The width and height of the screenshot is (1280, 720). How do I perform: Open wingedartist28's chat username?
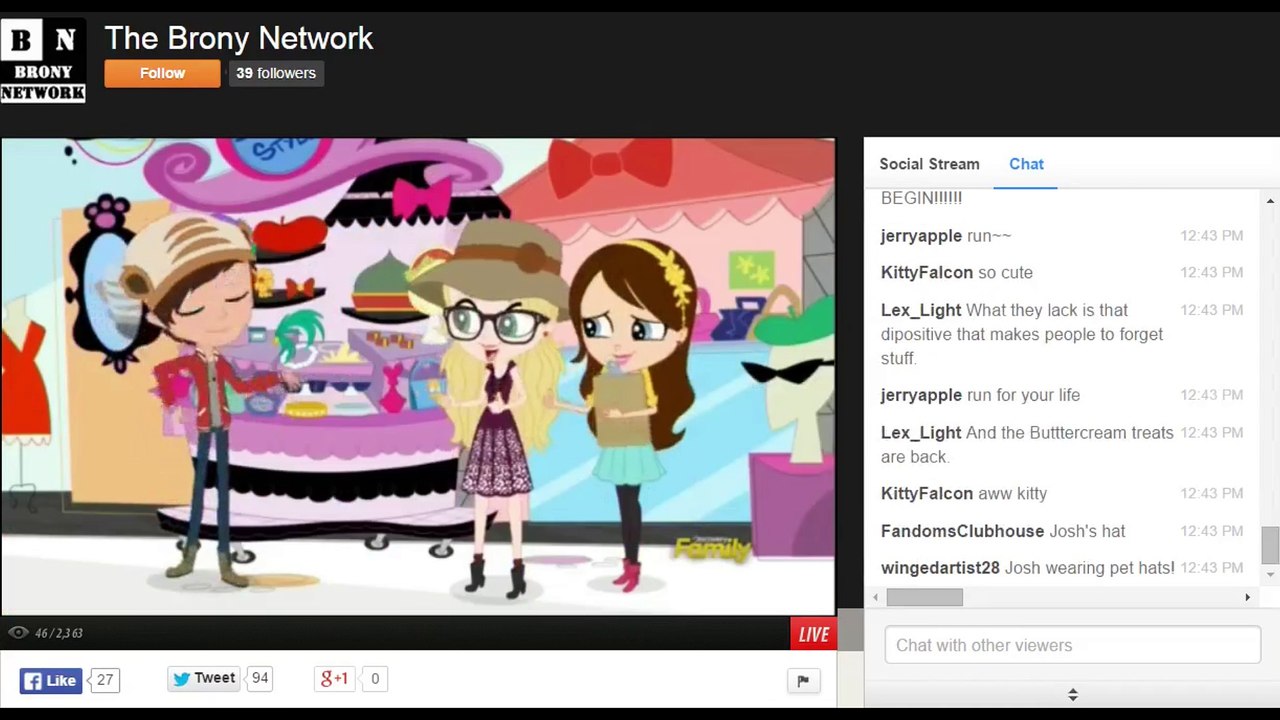[940, 568]
